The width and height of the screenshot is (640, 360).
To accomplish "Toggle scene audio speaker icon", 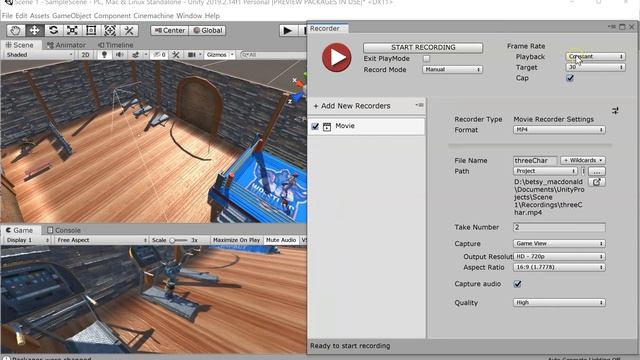I will (x=119, y=55).
